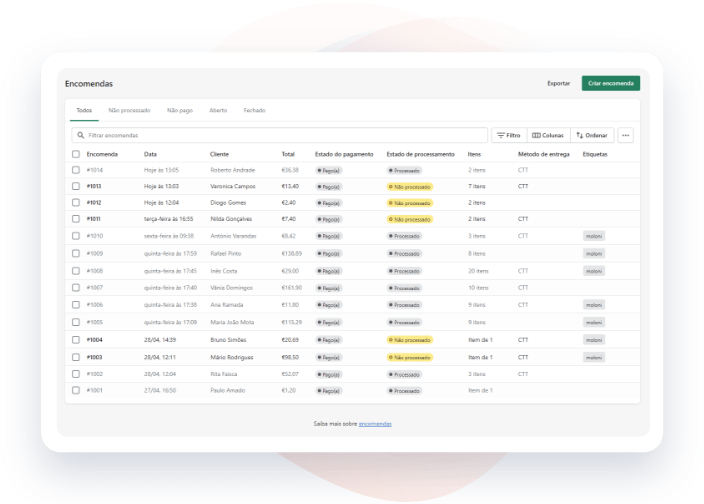Click the Estado de processamento column header
The image size is (704, 504).
(420, 154)
